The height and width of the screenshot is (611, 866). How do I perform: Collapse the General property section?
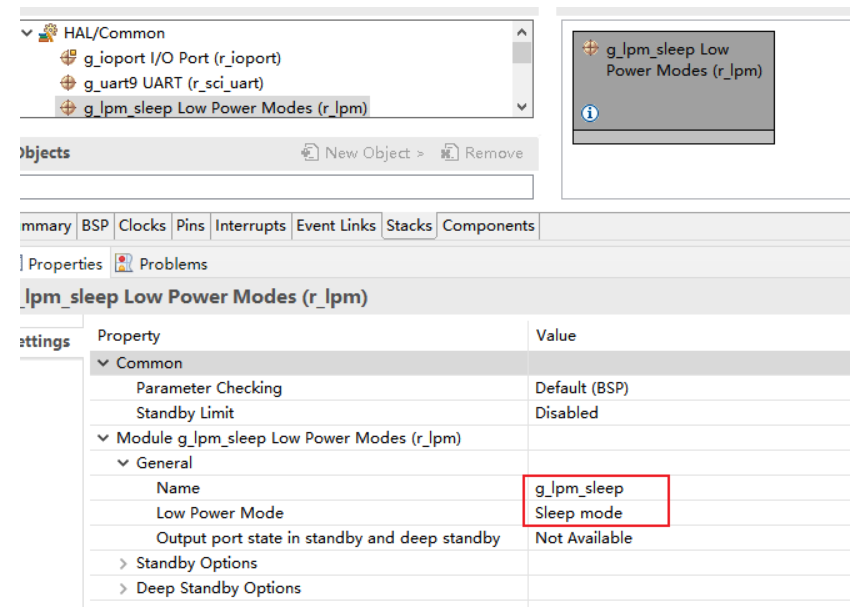click(123, 463)
